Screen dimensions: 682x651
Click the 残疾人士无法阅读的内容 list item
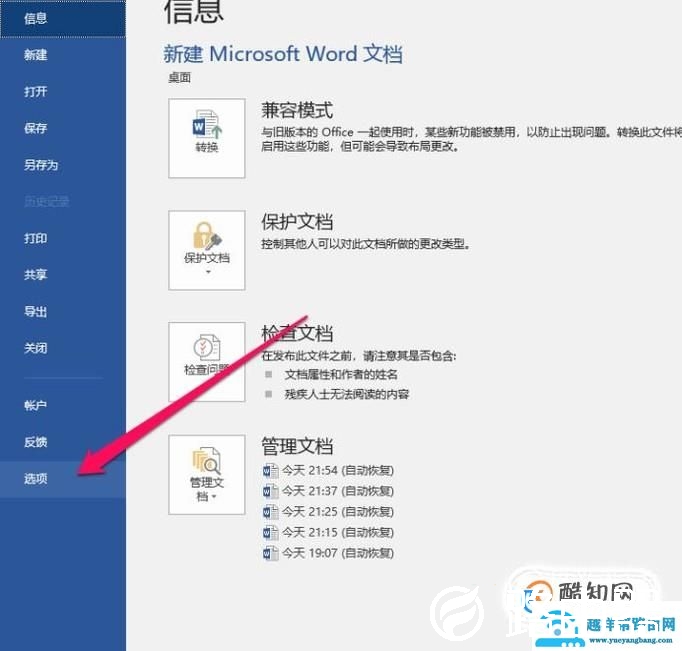tap(347, 394)
